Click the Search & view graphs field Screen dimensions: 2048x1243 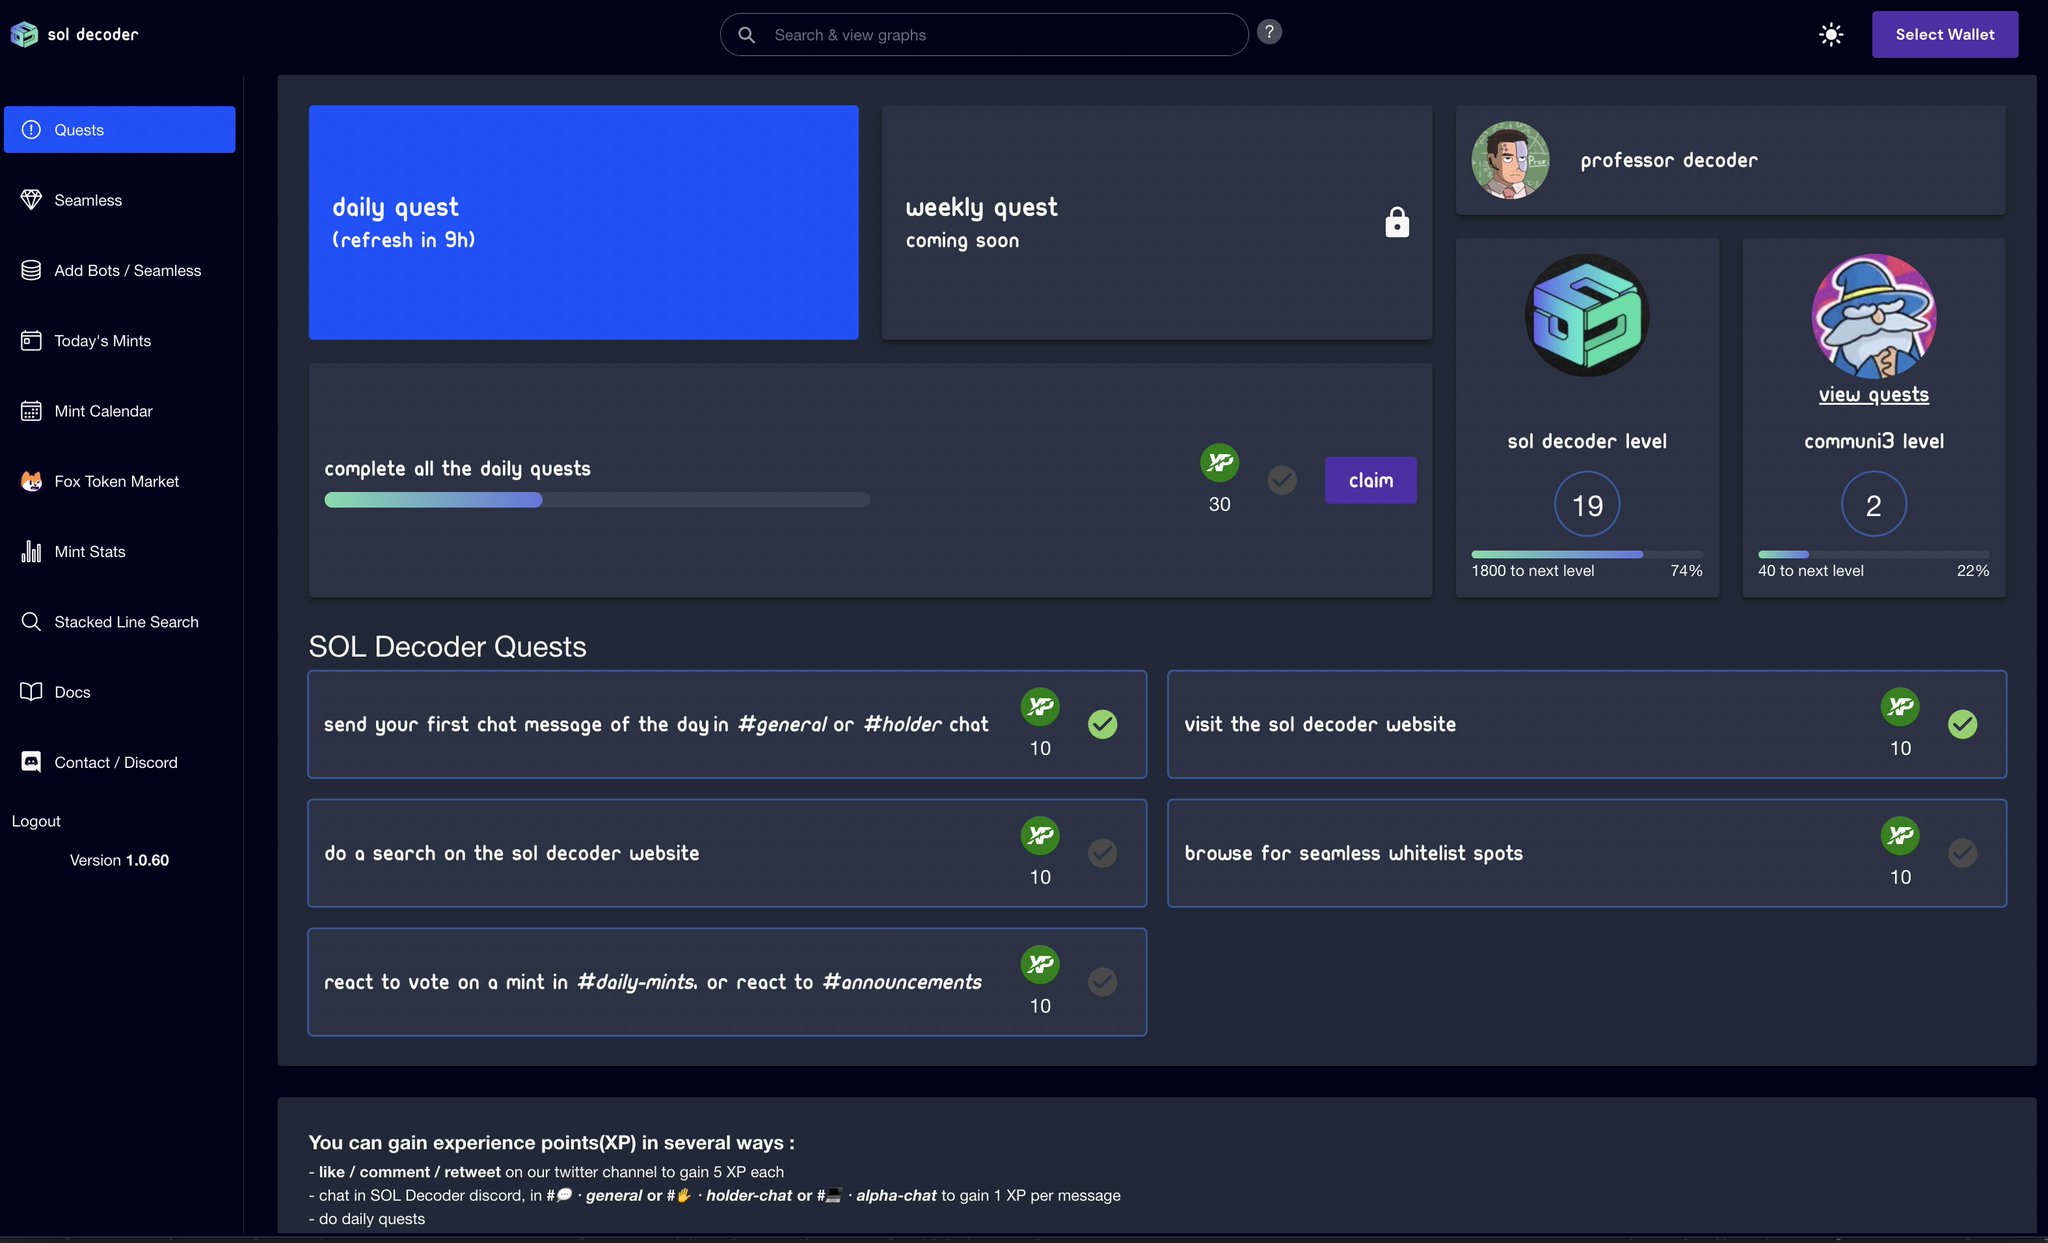(1000, 35)
